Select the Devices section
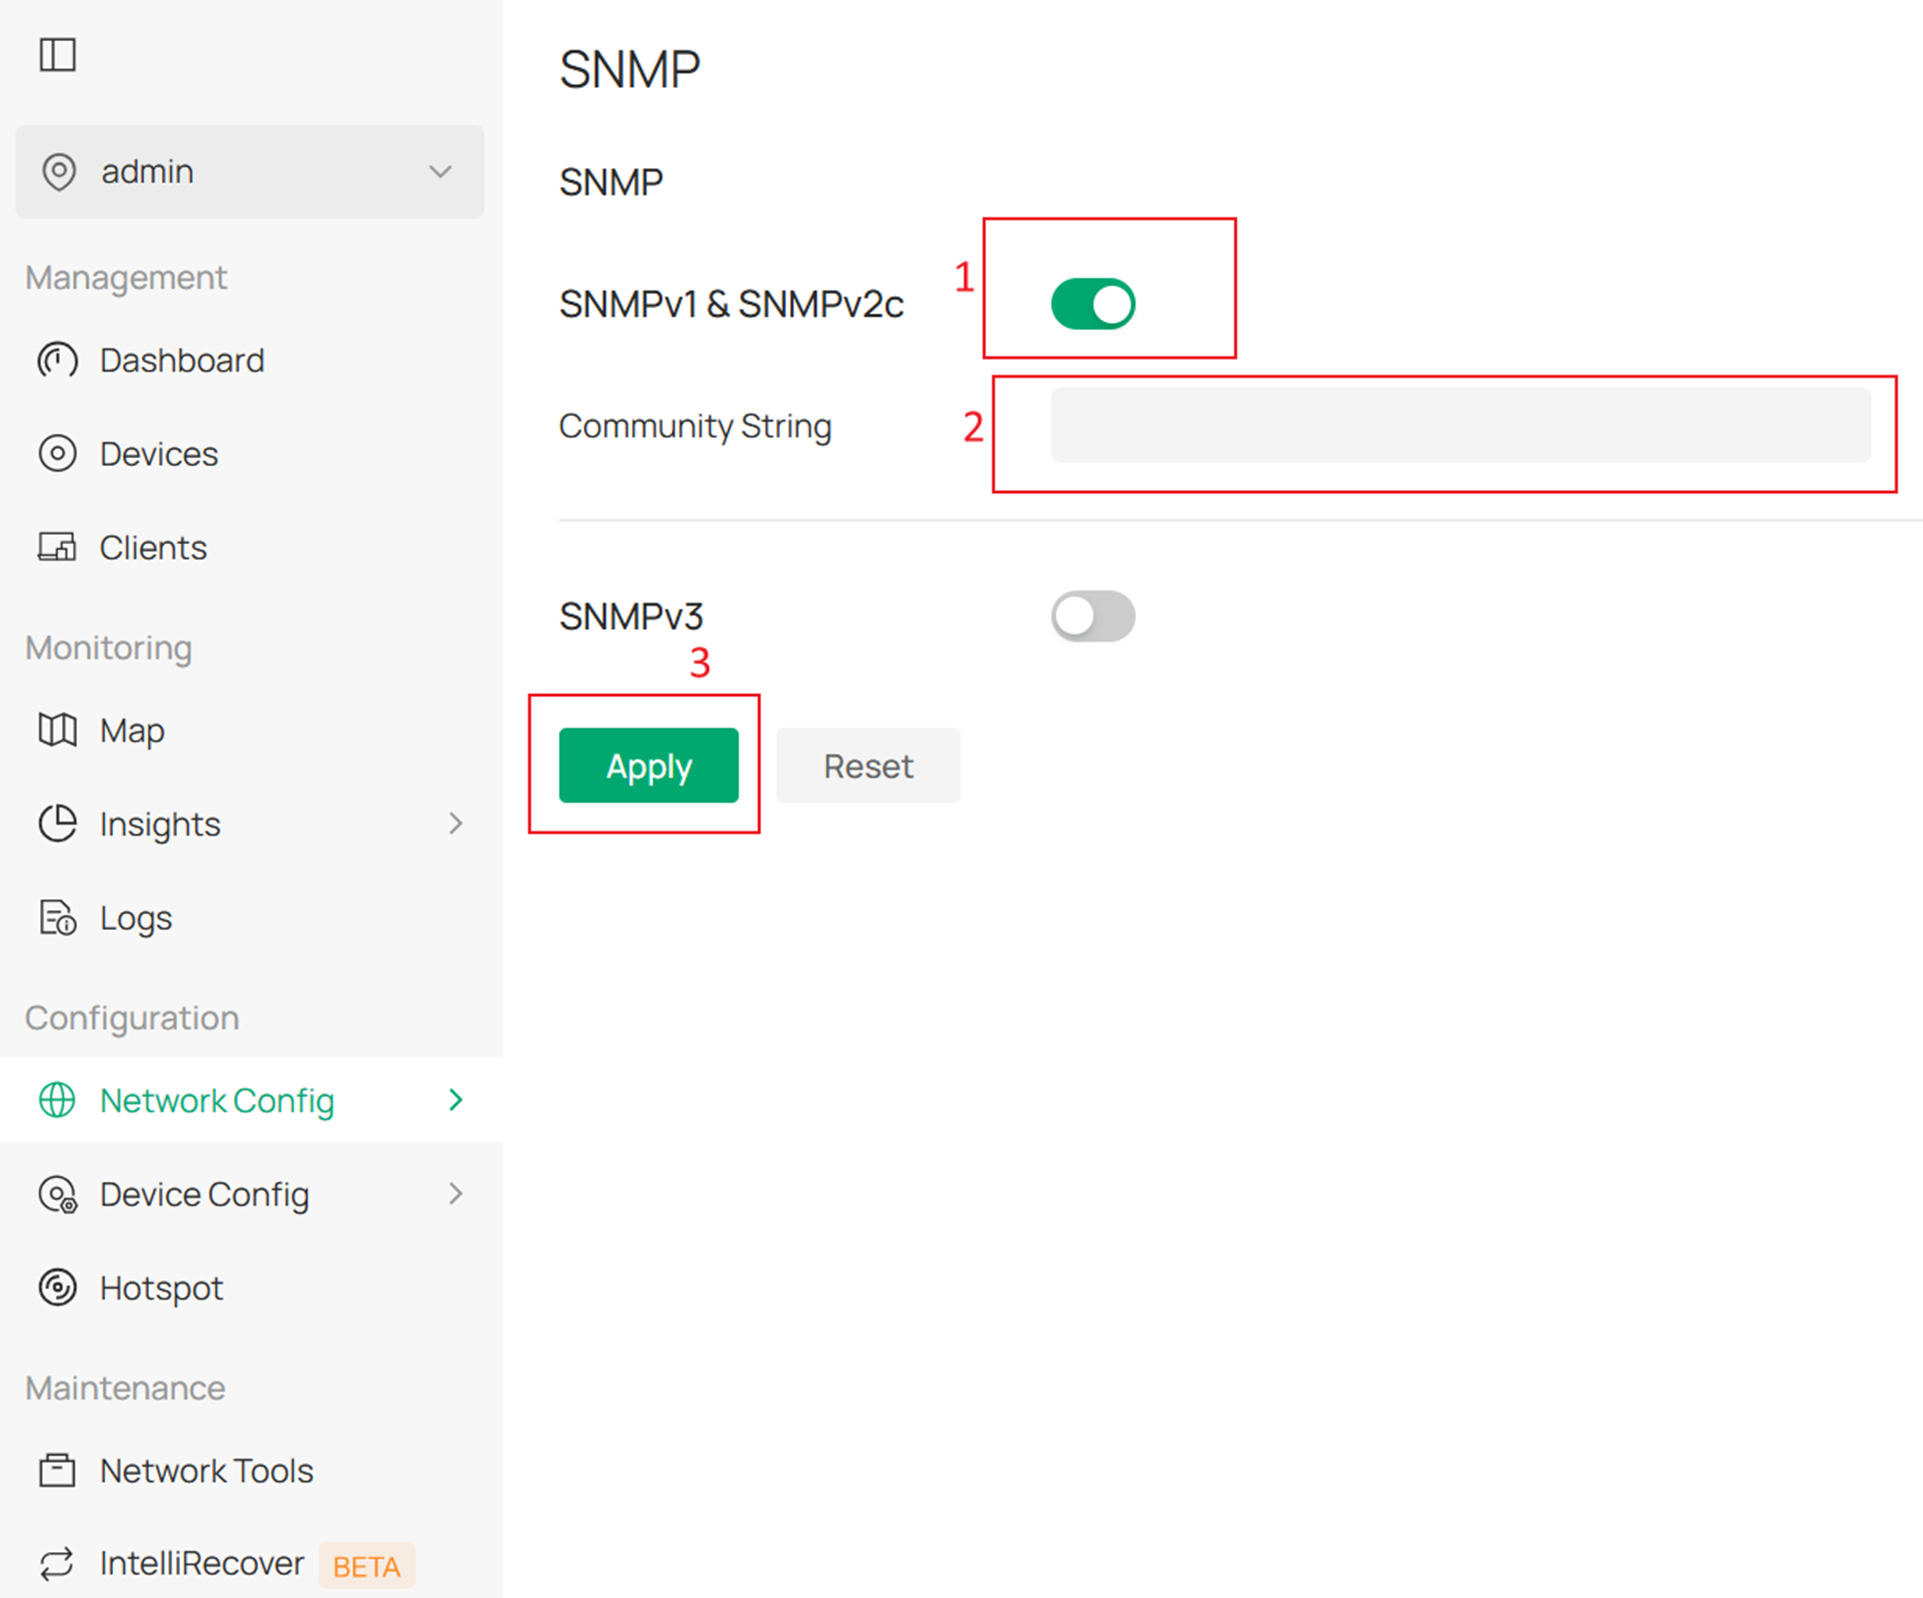This screenshot has height=1598, width=1923. point(158,453)
